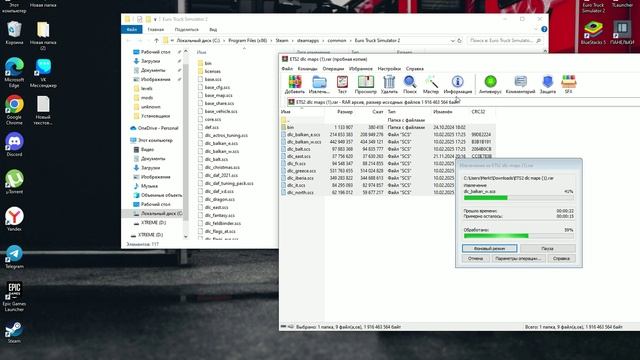The width and height of the screenshot is (640, 360).
Task: Select the Telegram desktop icon
Action: 14,257
